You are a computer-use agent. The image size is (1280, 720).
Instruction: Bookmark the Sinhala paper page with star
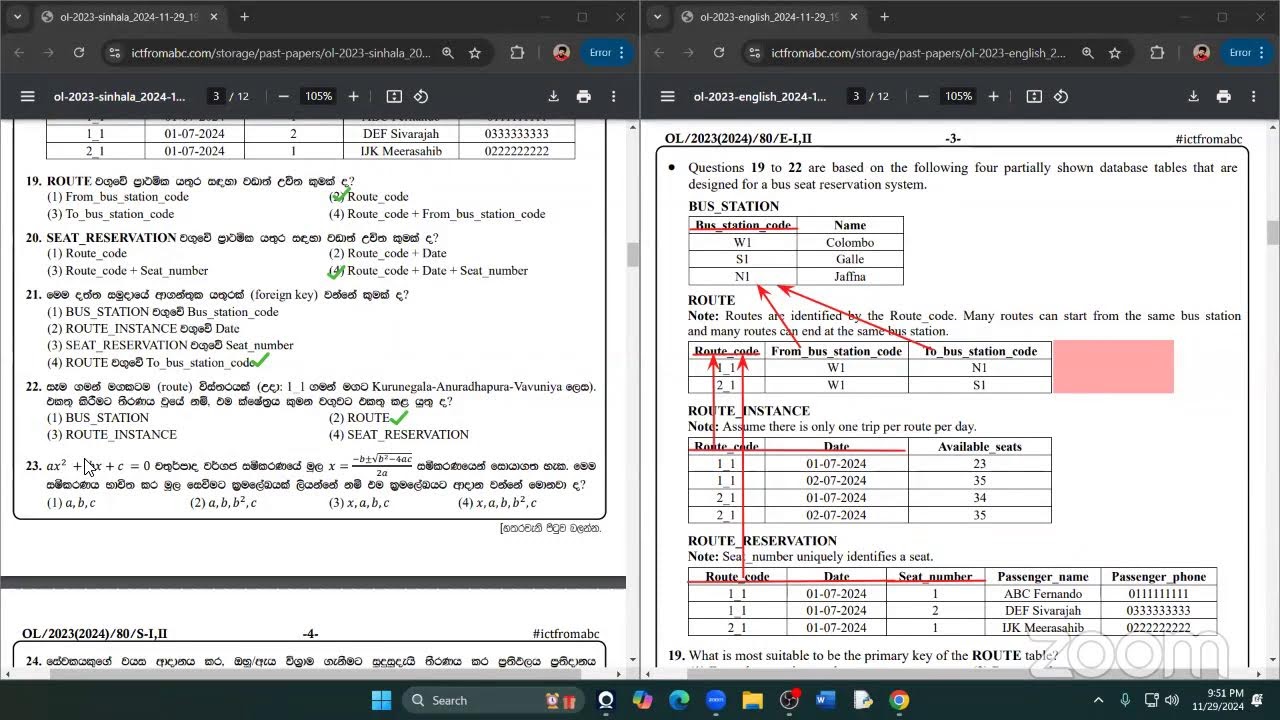pos(475,53)
